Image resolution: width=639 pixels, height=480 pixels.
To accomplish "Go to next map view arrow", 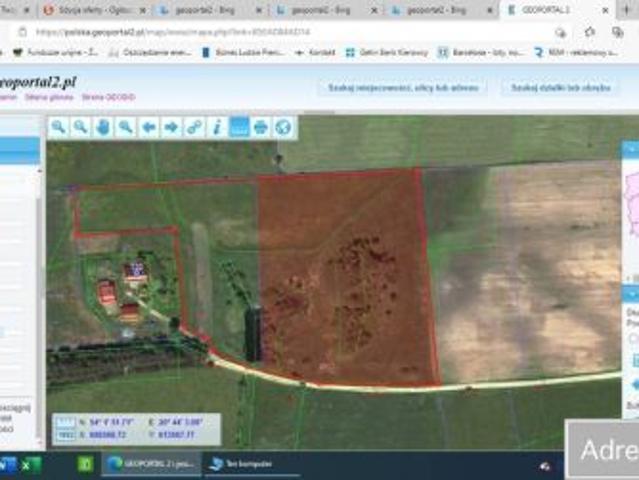I will pos(172,127).
